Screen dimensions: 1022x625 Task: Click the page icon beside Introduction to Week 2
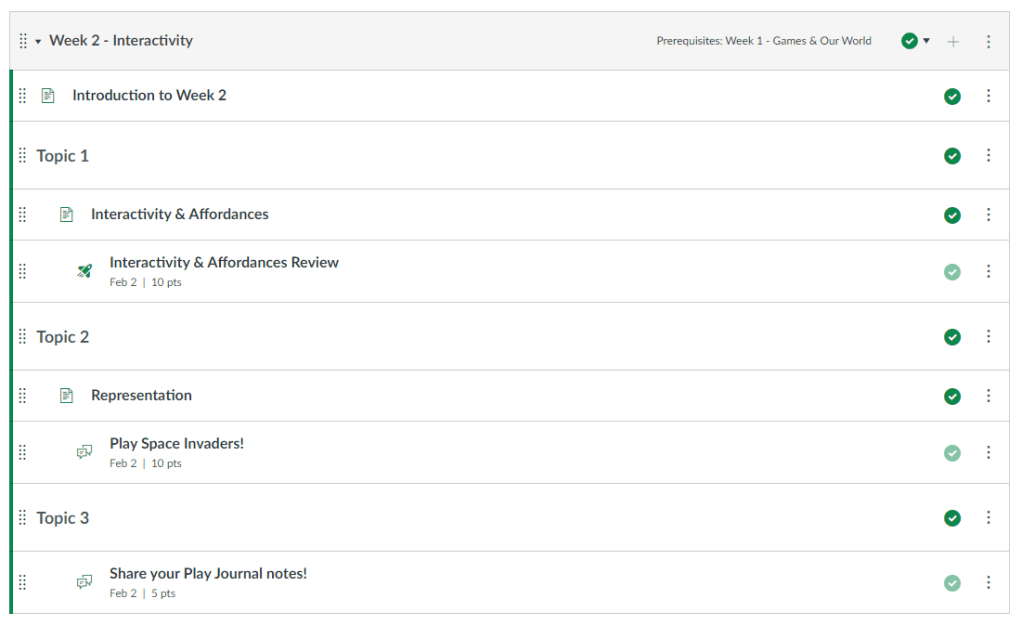48,96
